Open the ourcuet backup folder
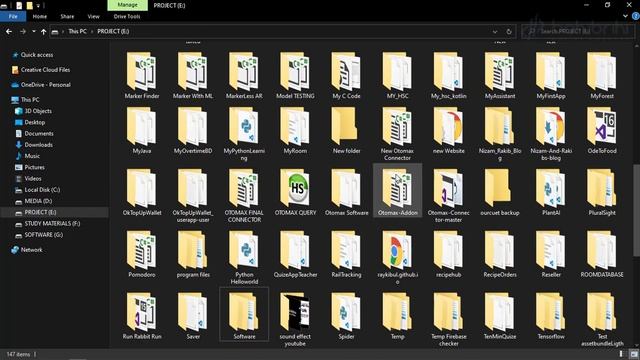640x360 pixels. [500, 193]
